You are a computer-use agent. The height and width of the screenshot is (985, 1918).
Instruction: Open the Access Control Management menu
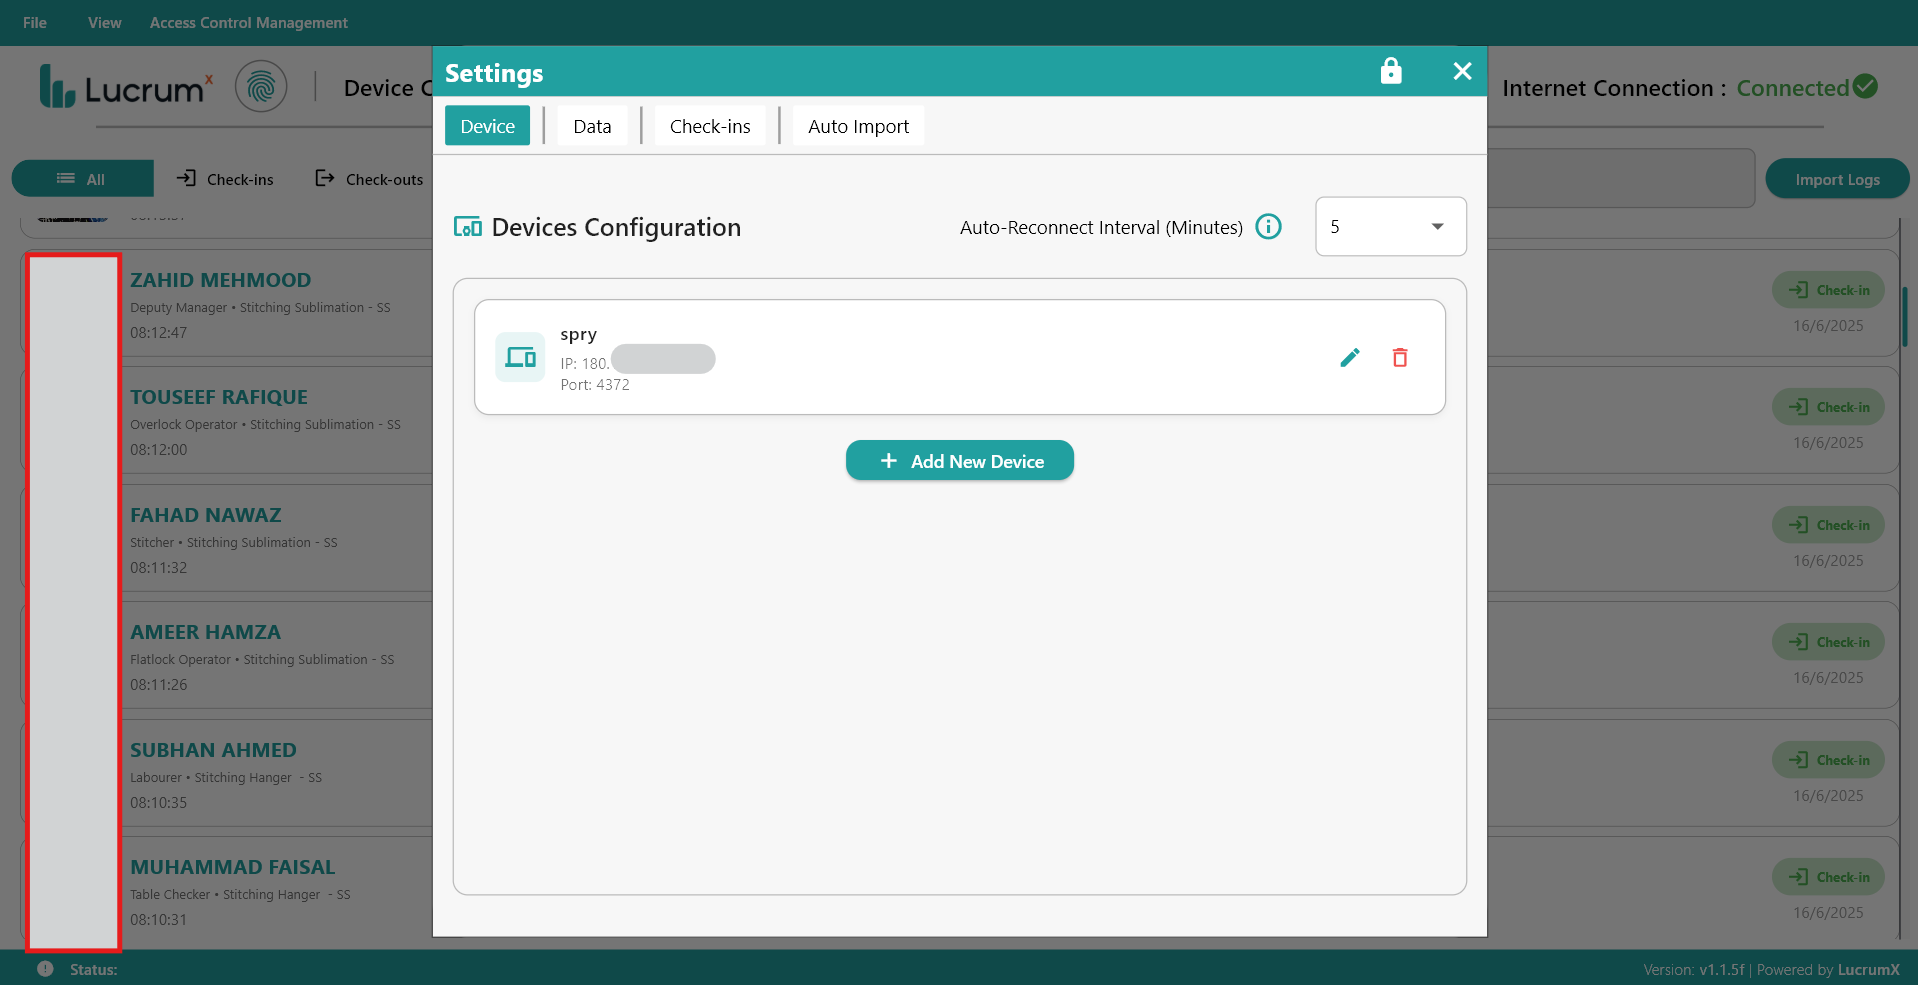(x=248, y=23)
